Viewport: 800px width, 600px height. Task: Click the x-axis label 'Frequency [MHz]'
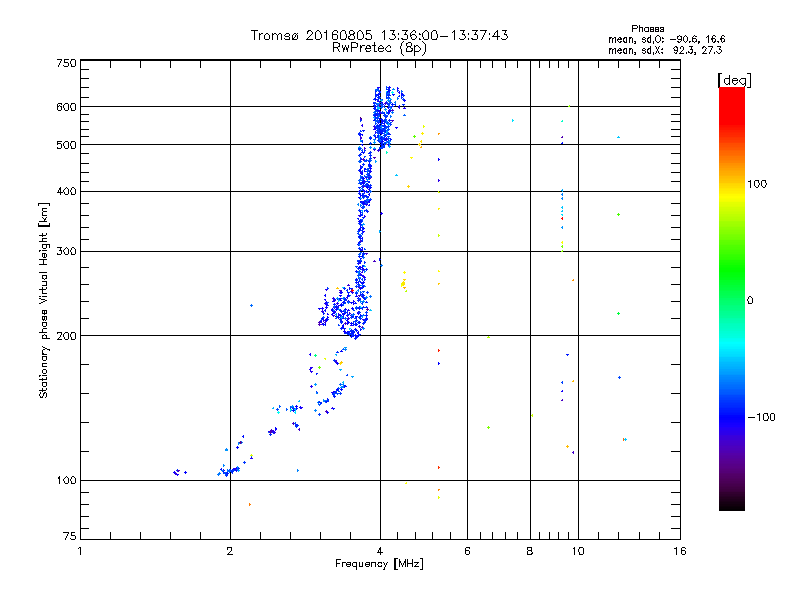coord(379,564)
